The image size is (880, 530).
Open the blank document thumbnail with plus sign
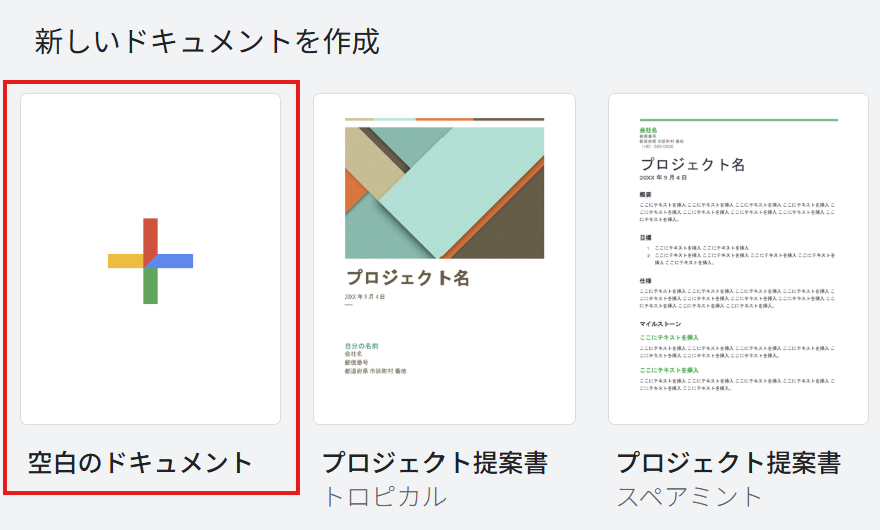pyautogui.click(x=150, y=259)
